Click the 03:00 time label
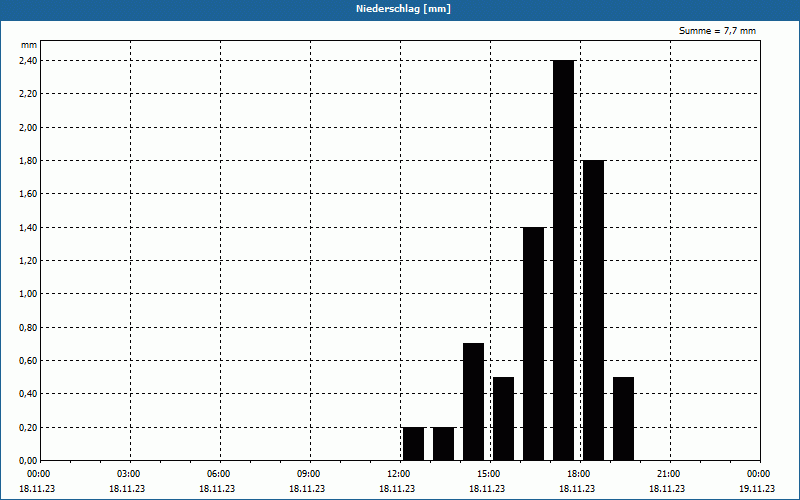 point(129,474)
